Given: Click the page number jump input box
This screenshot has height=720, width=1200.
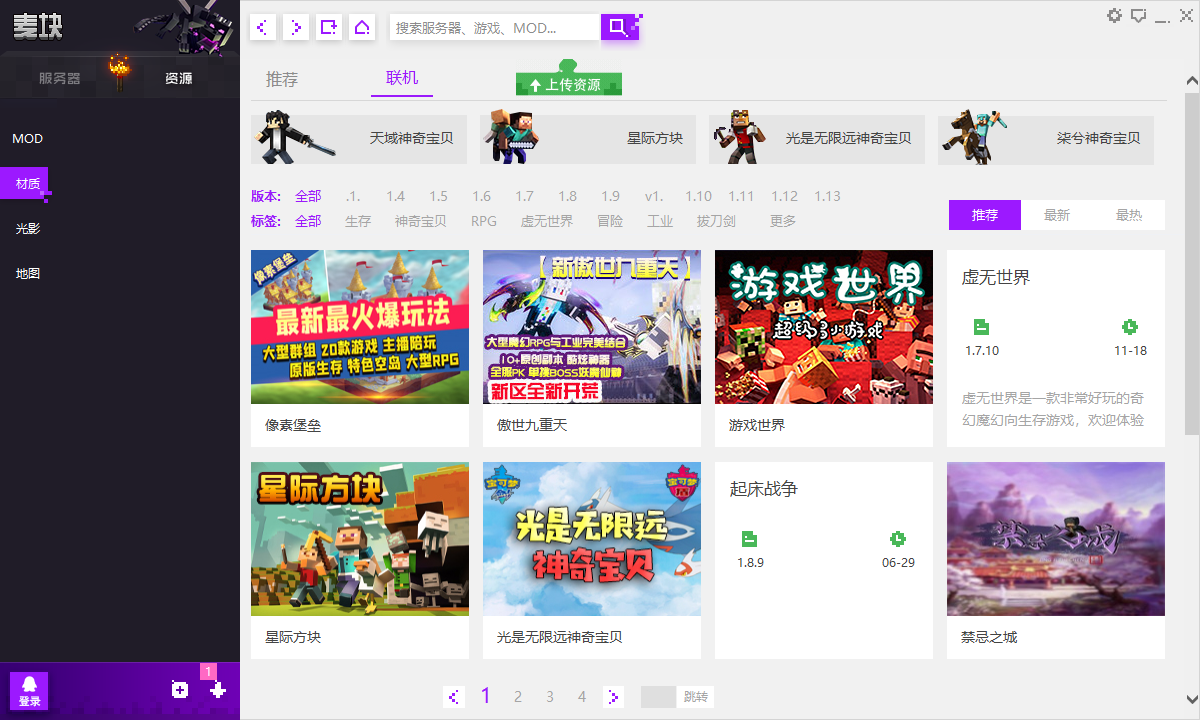Looking at the screenshot, I should click(x=659, y=697).
